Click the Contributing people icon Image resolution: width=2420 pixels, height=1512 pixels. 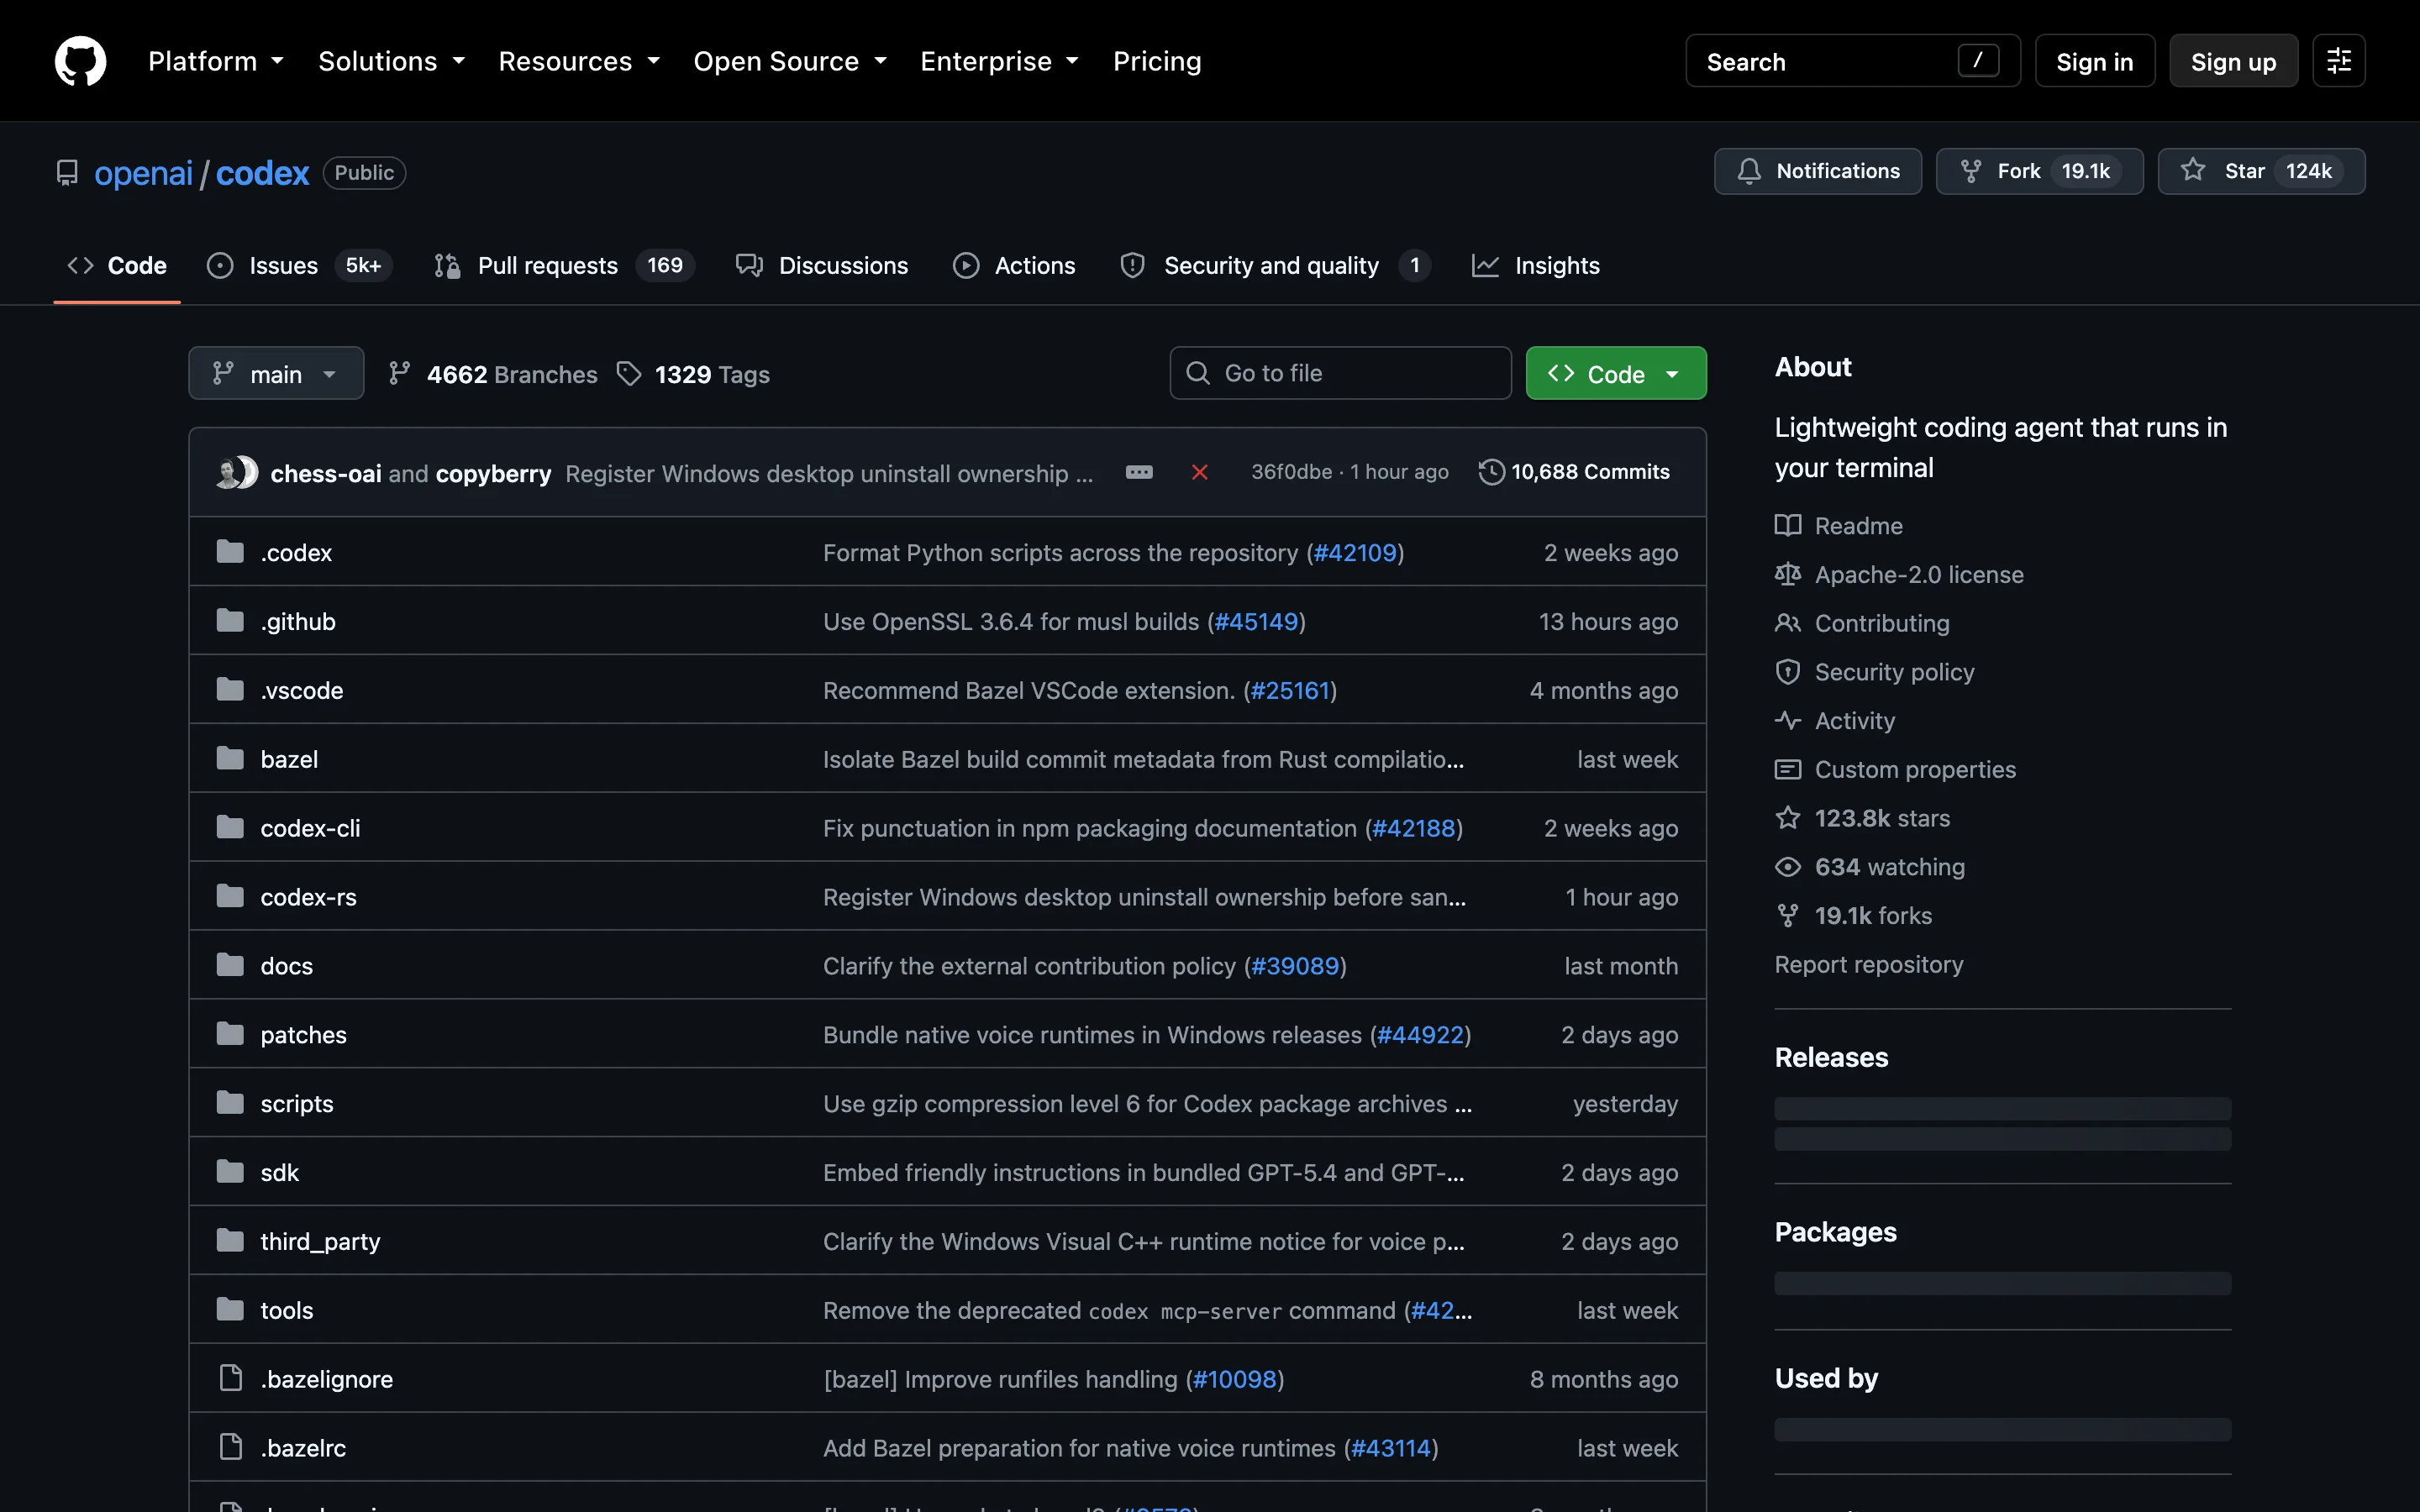pyautogui.click(x=1787, y=623)
